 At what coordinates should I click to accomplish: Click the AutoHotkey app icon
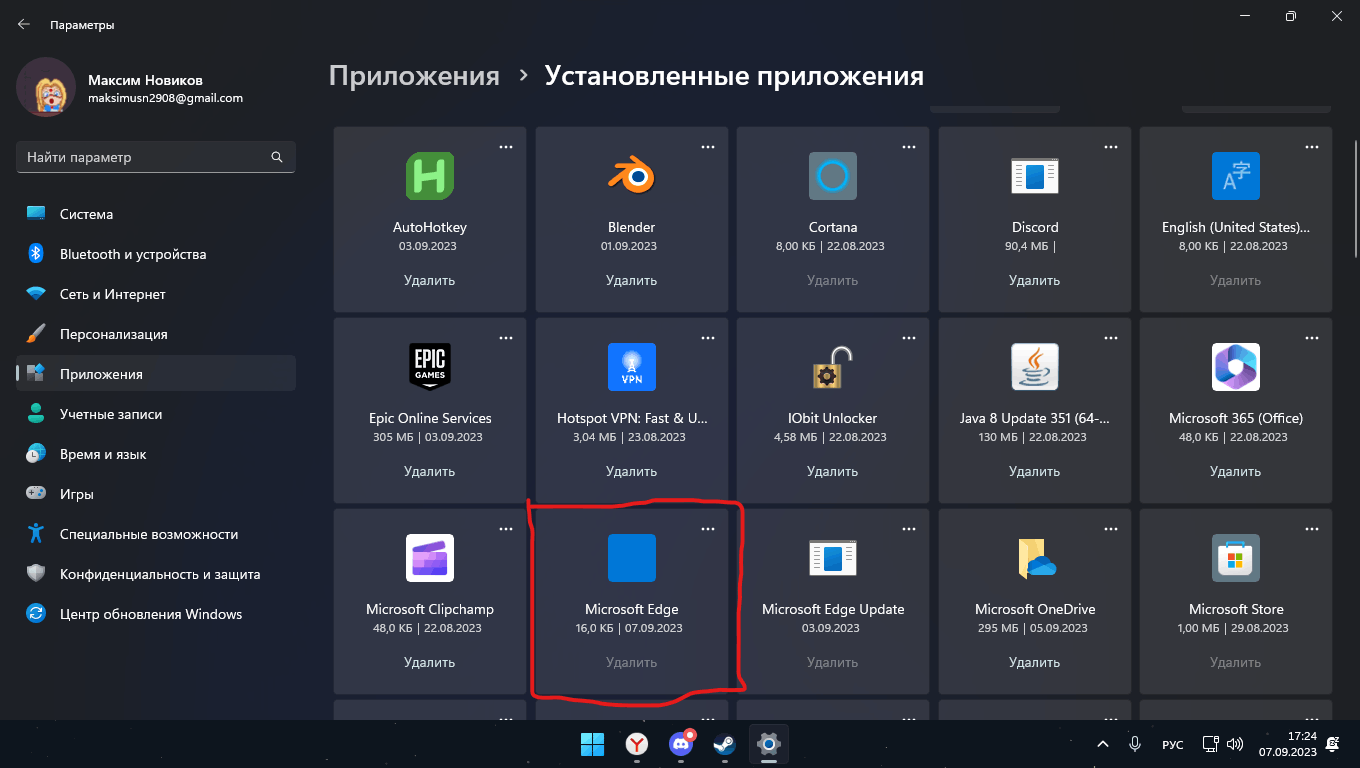(x=430, y=176)
